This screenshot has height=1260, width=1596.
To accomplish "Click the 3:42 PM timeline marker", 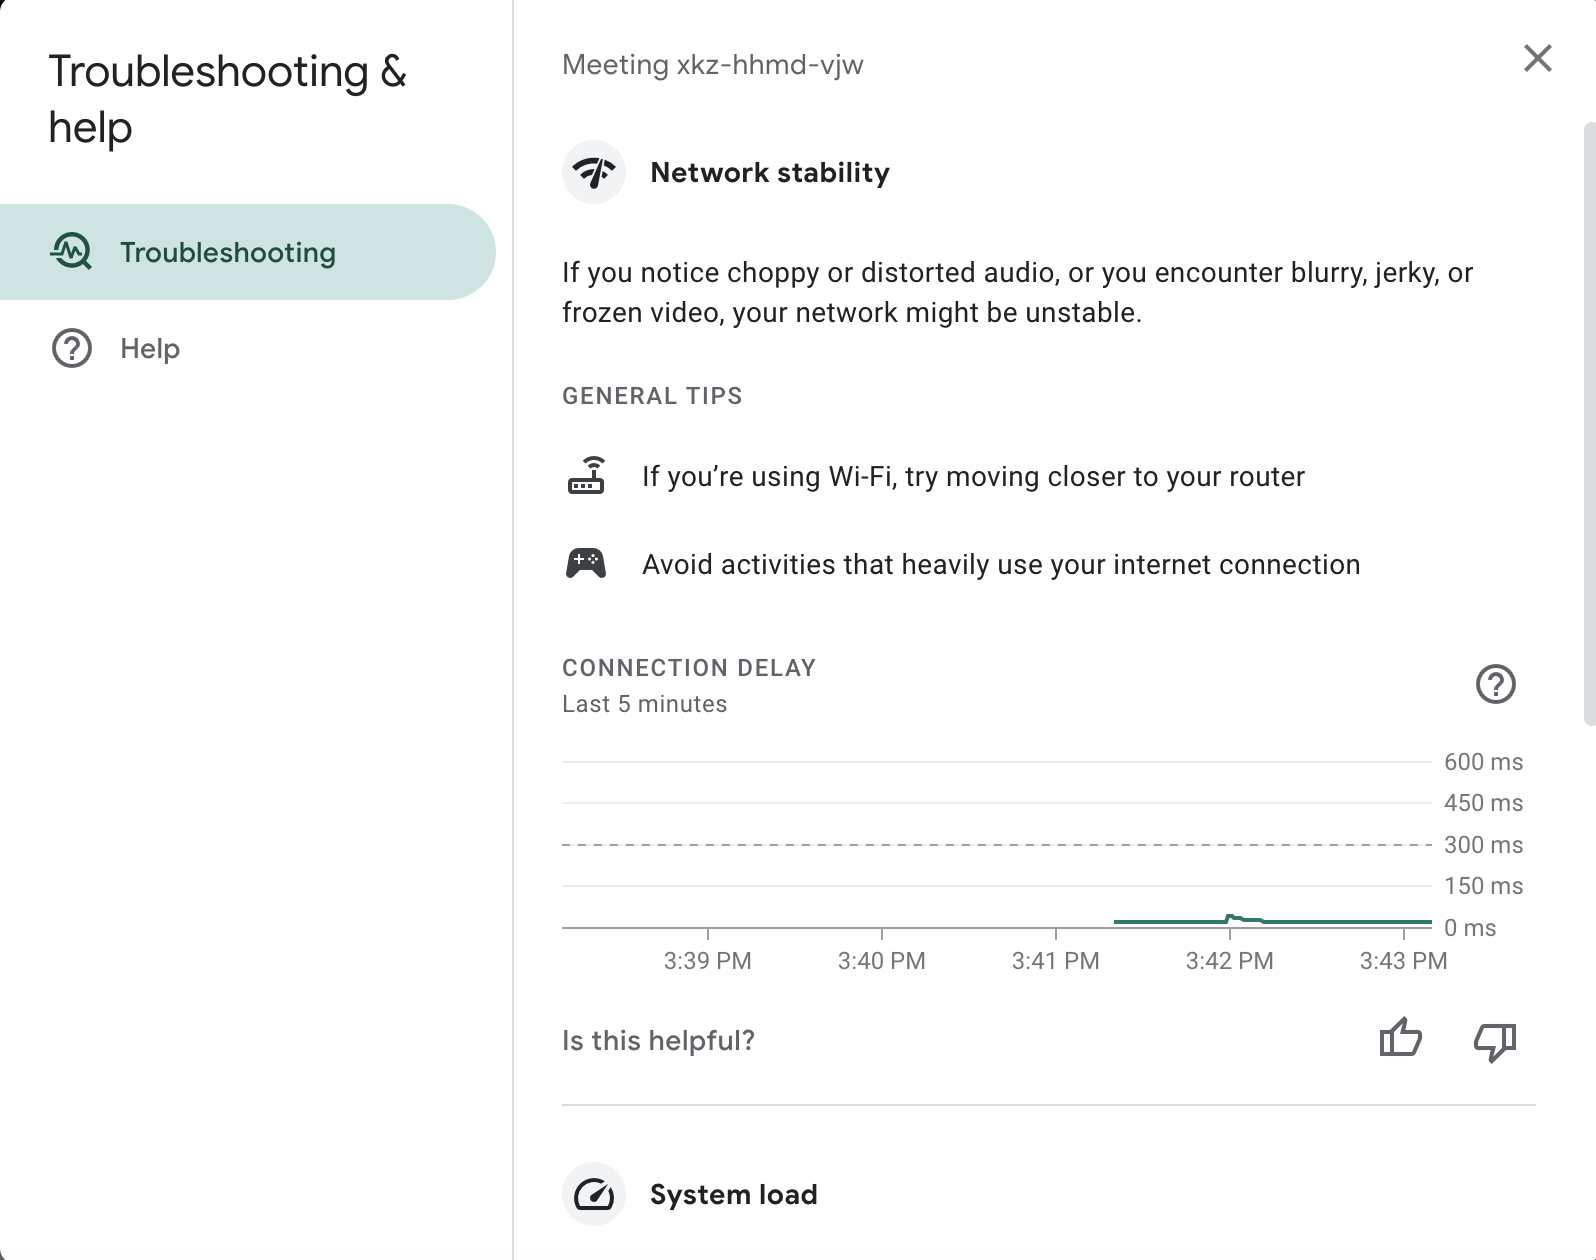I will click(1229, 960).
